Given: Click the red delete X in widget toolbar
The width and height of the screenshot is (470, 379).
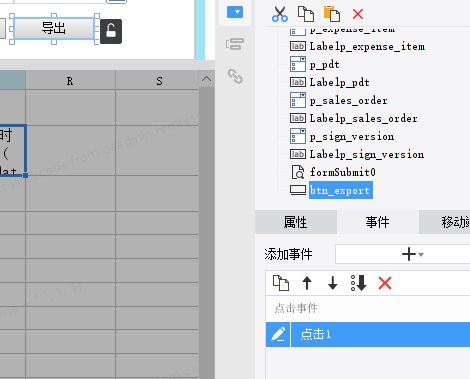Looking at the screenshot, I should [358, 14].
